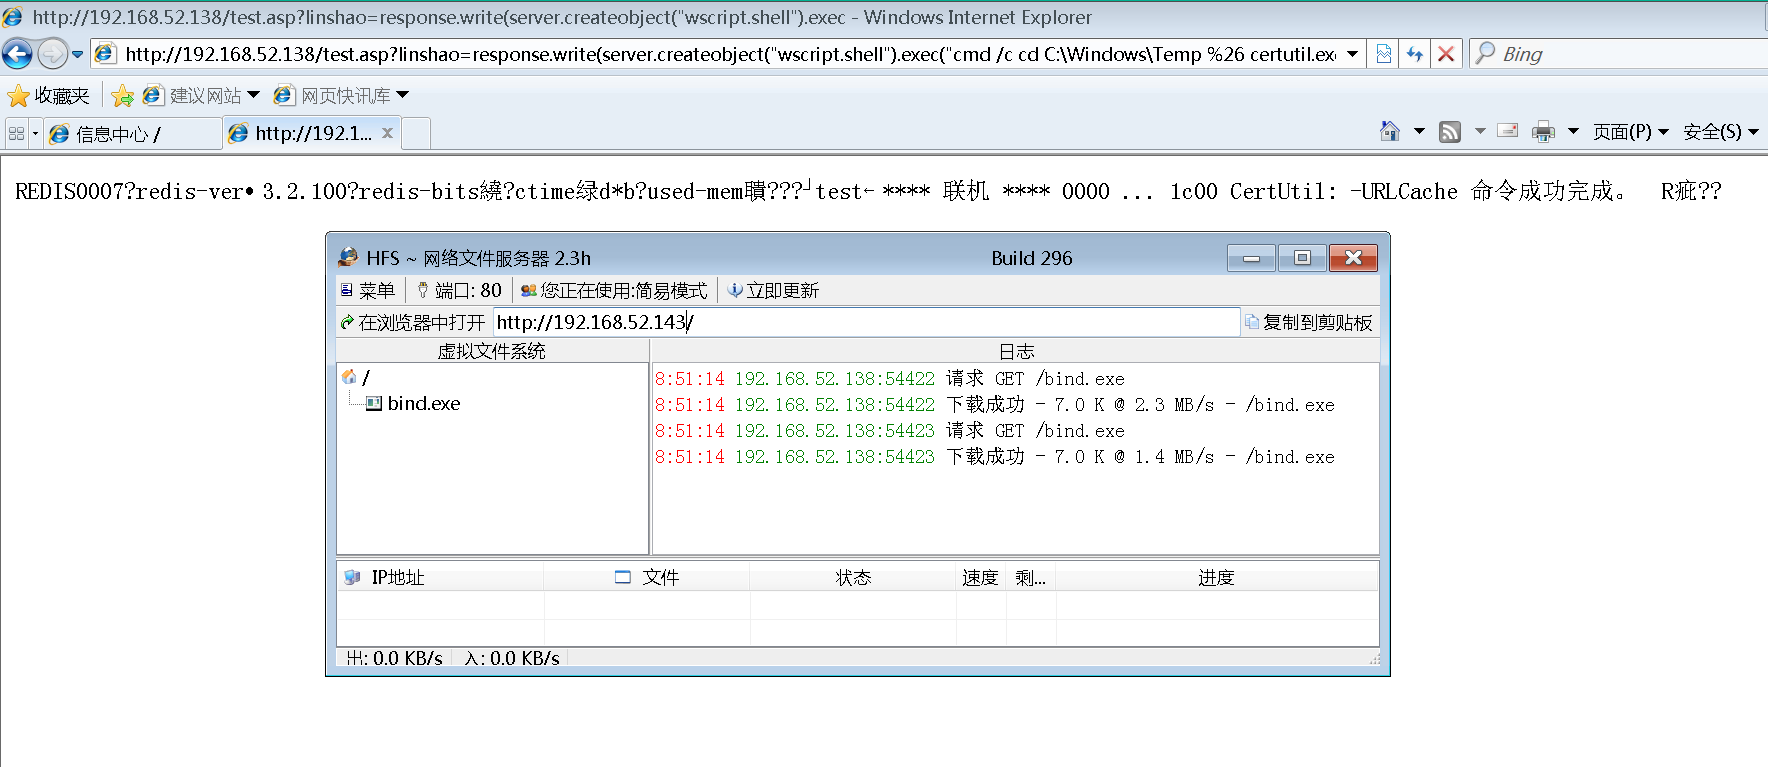The image size is (1768, 767).
Task: Open the 建议网站 link
Action: click(194, 95)
